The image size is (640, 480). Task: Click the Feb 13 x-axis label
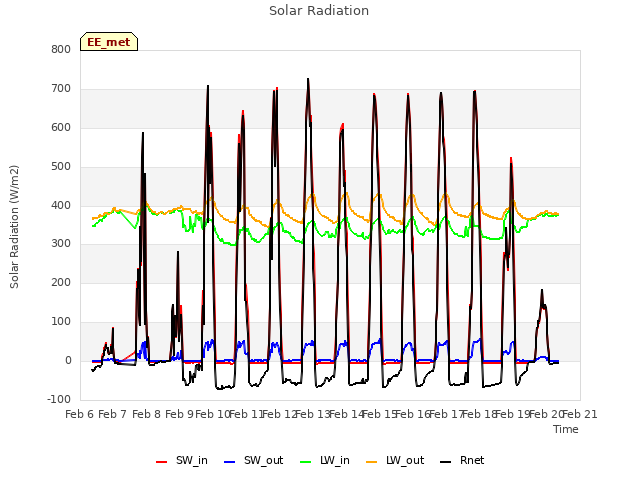coord(313,415)
